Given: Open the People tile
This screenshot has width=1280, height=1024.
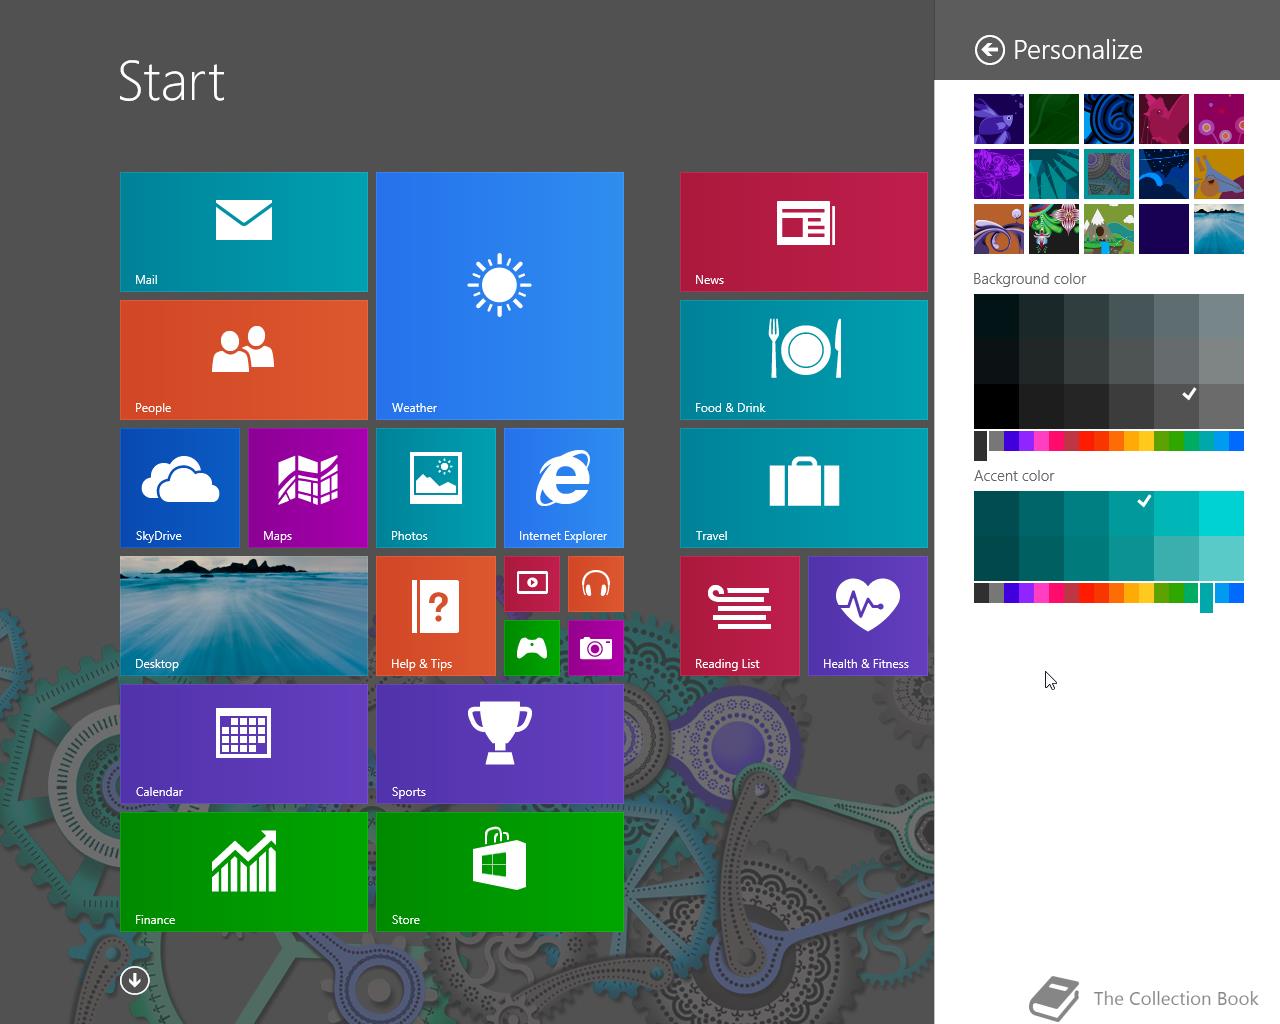Looking at the screenshot, I should (x=244, y=360).
